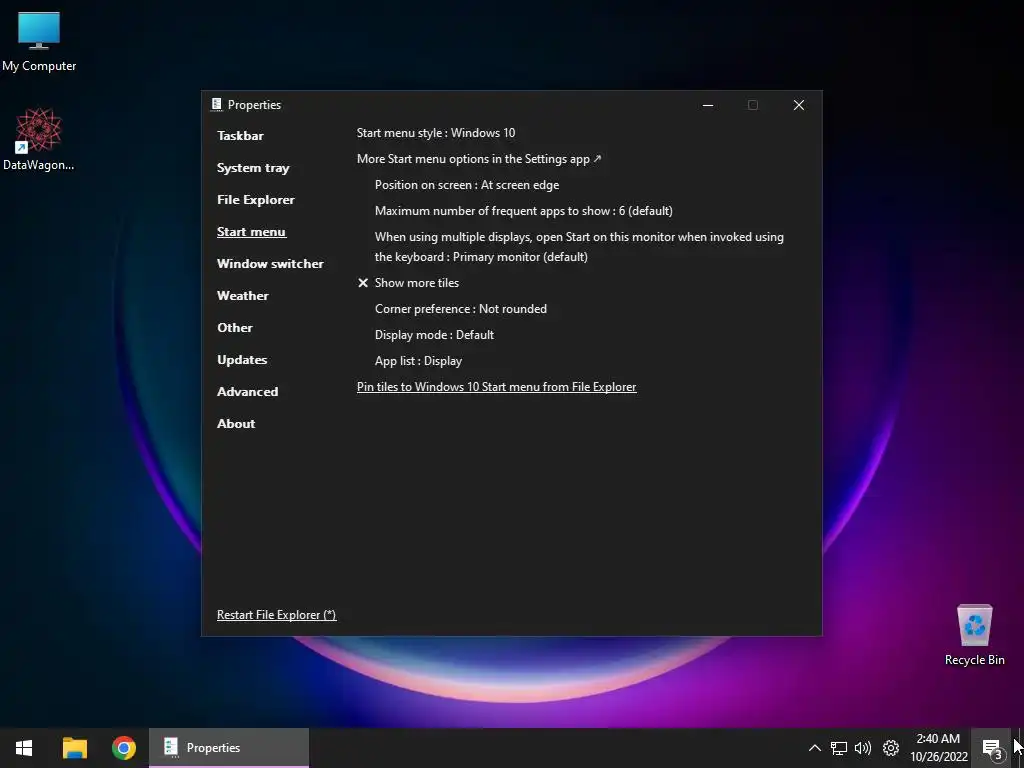Open Pin tiles to Windows 10 Start menu link

pyautogui.click(x=496, y=387)
